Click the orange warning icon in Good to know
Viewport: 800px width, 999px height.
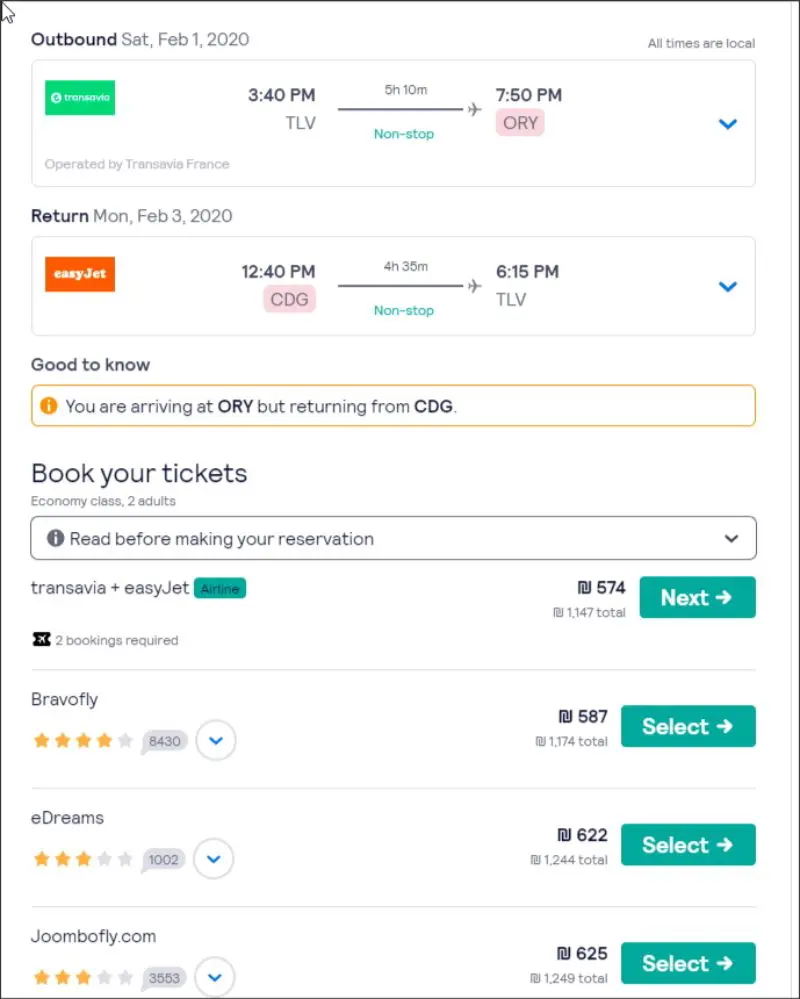(x=48, y=406)
